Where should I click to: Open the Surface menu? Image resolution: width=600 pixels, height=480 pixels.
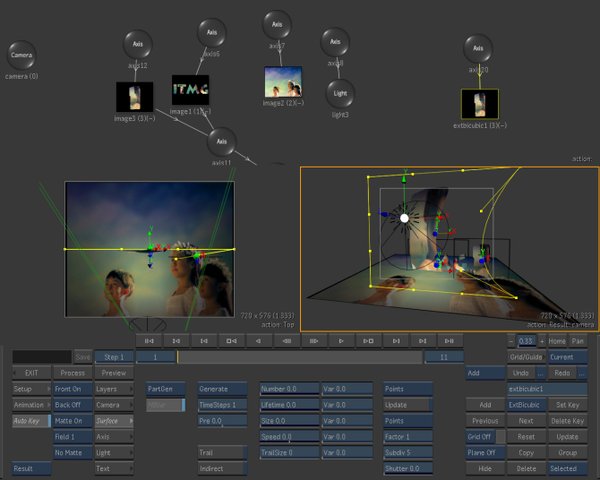point(112,421)
